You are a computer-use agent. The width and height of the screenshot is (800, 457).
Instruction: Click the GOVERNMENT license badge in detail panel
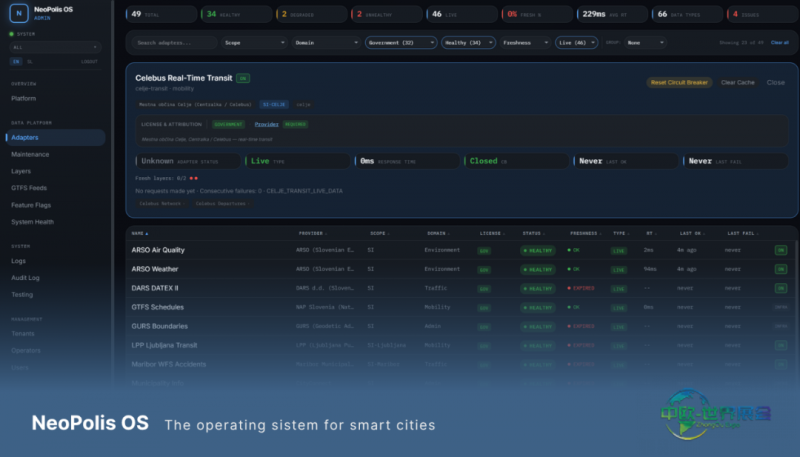[x=228, y=124]
